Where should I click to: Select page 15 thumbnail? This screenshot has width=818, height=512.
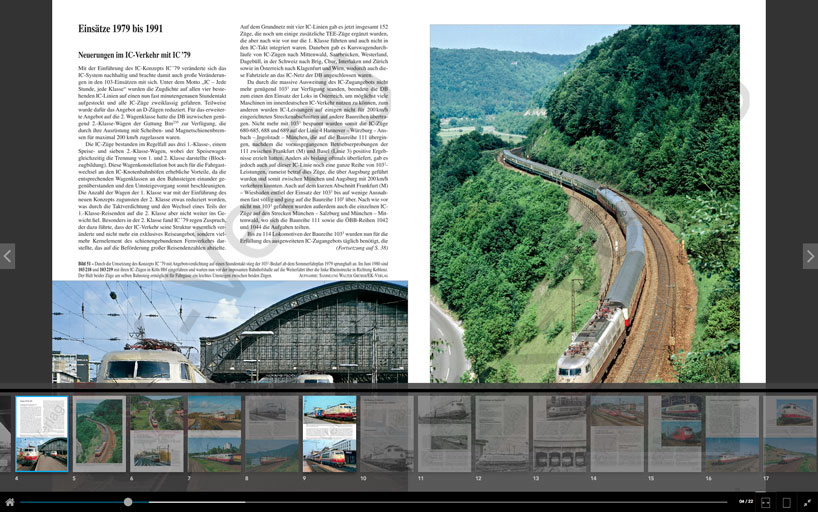click(675, 433)
